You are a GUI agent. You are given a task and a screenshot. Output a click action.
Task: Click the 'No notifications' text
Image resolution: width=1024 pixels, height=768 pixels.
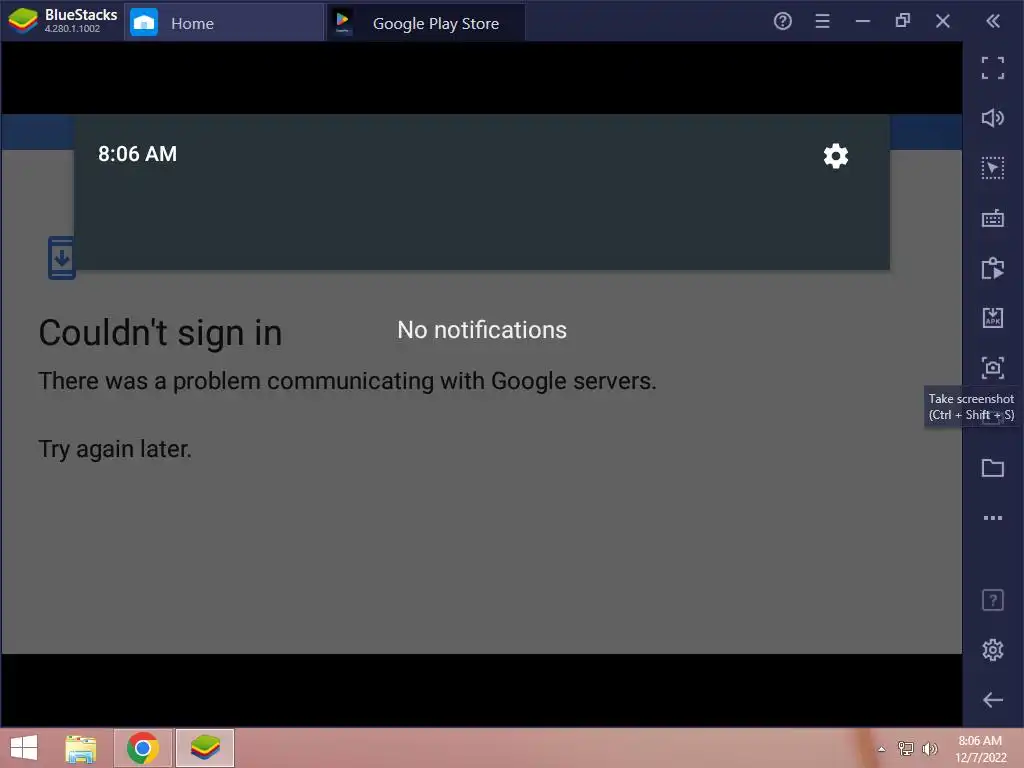pyautogui.click(x=482, y=330)
